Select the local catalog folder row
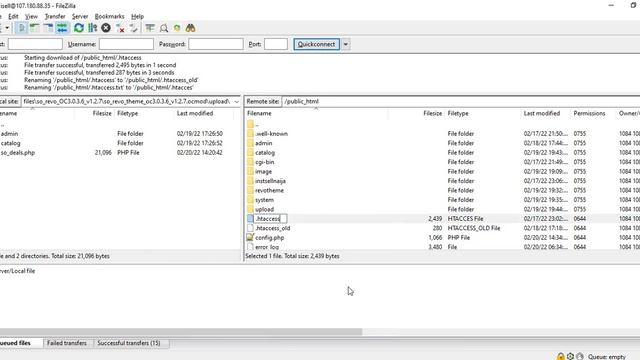 119,143
